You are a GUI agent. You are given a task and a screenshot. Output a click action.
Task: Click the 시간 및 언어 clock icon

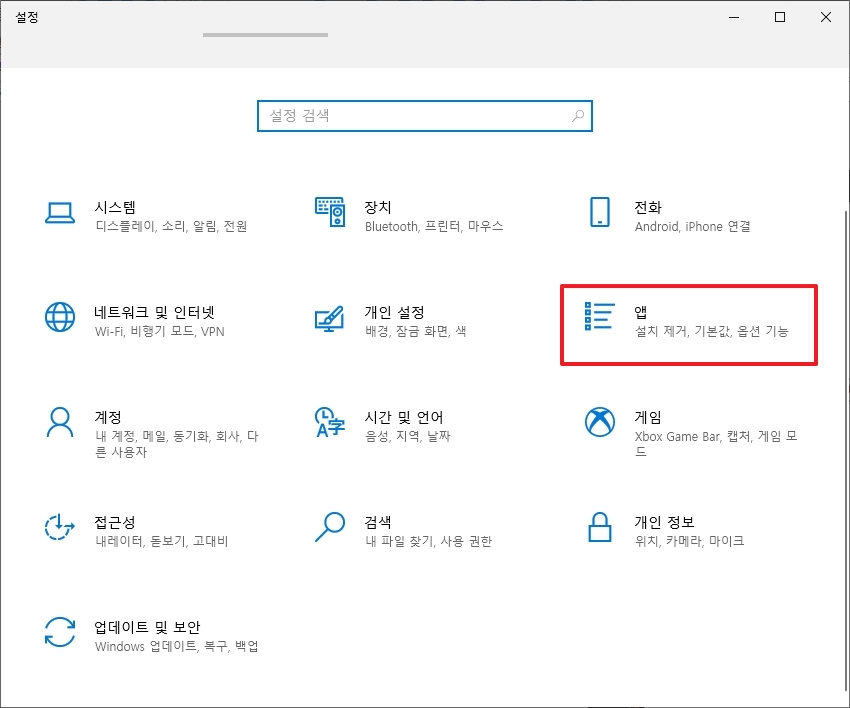[x=330, y=422]
